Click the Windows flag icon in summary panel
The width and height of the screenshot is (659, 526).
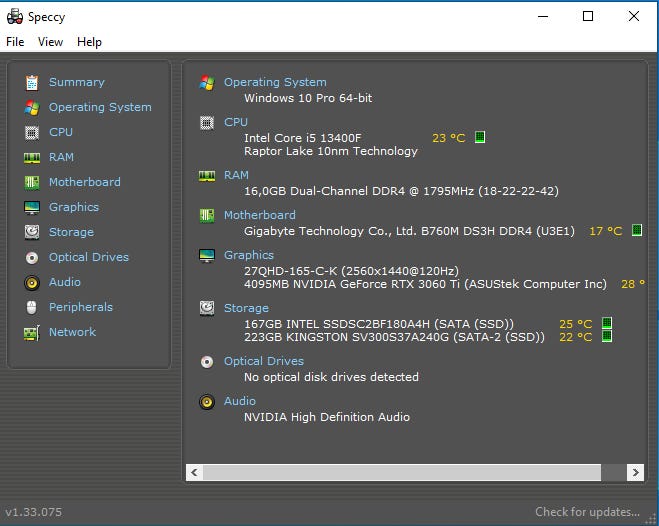pos(207,83)
